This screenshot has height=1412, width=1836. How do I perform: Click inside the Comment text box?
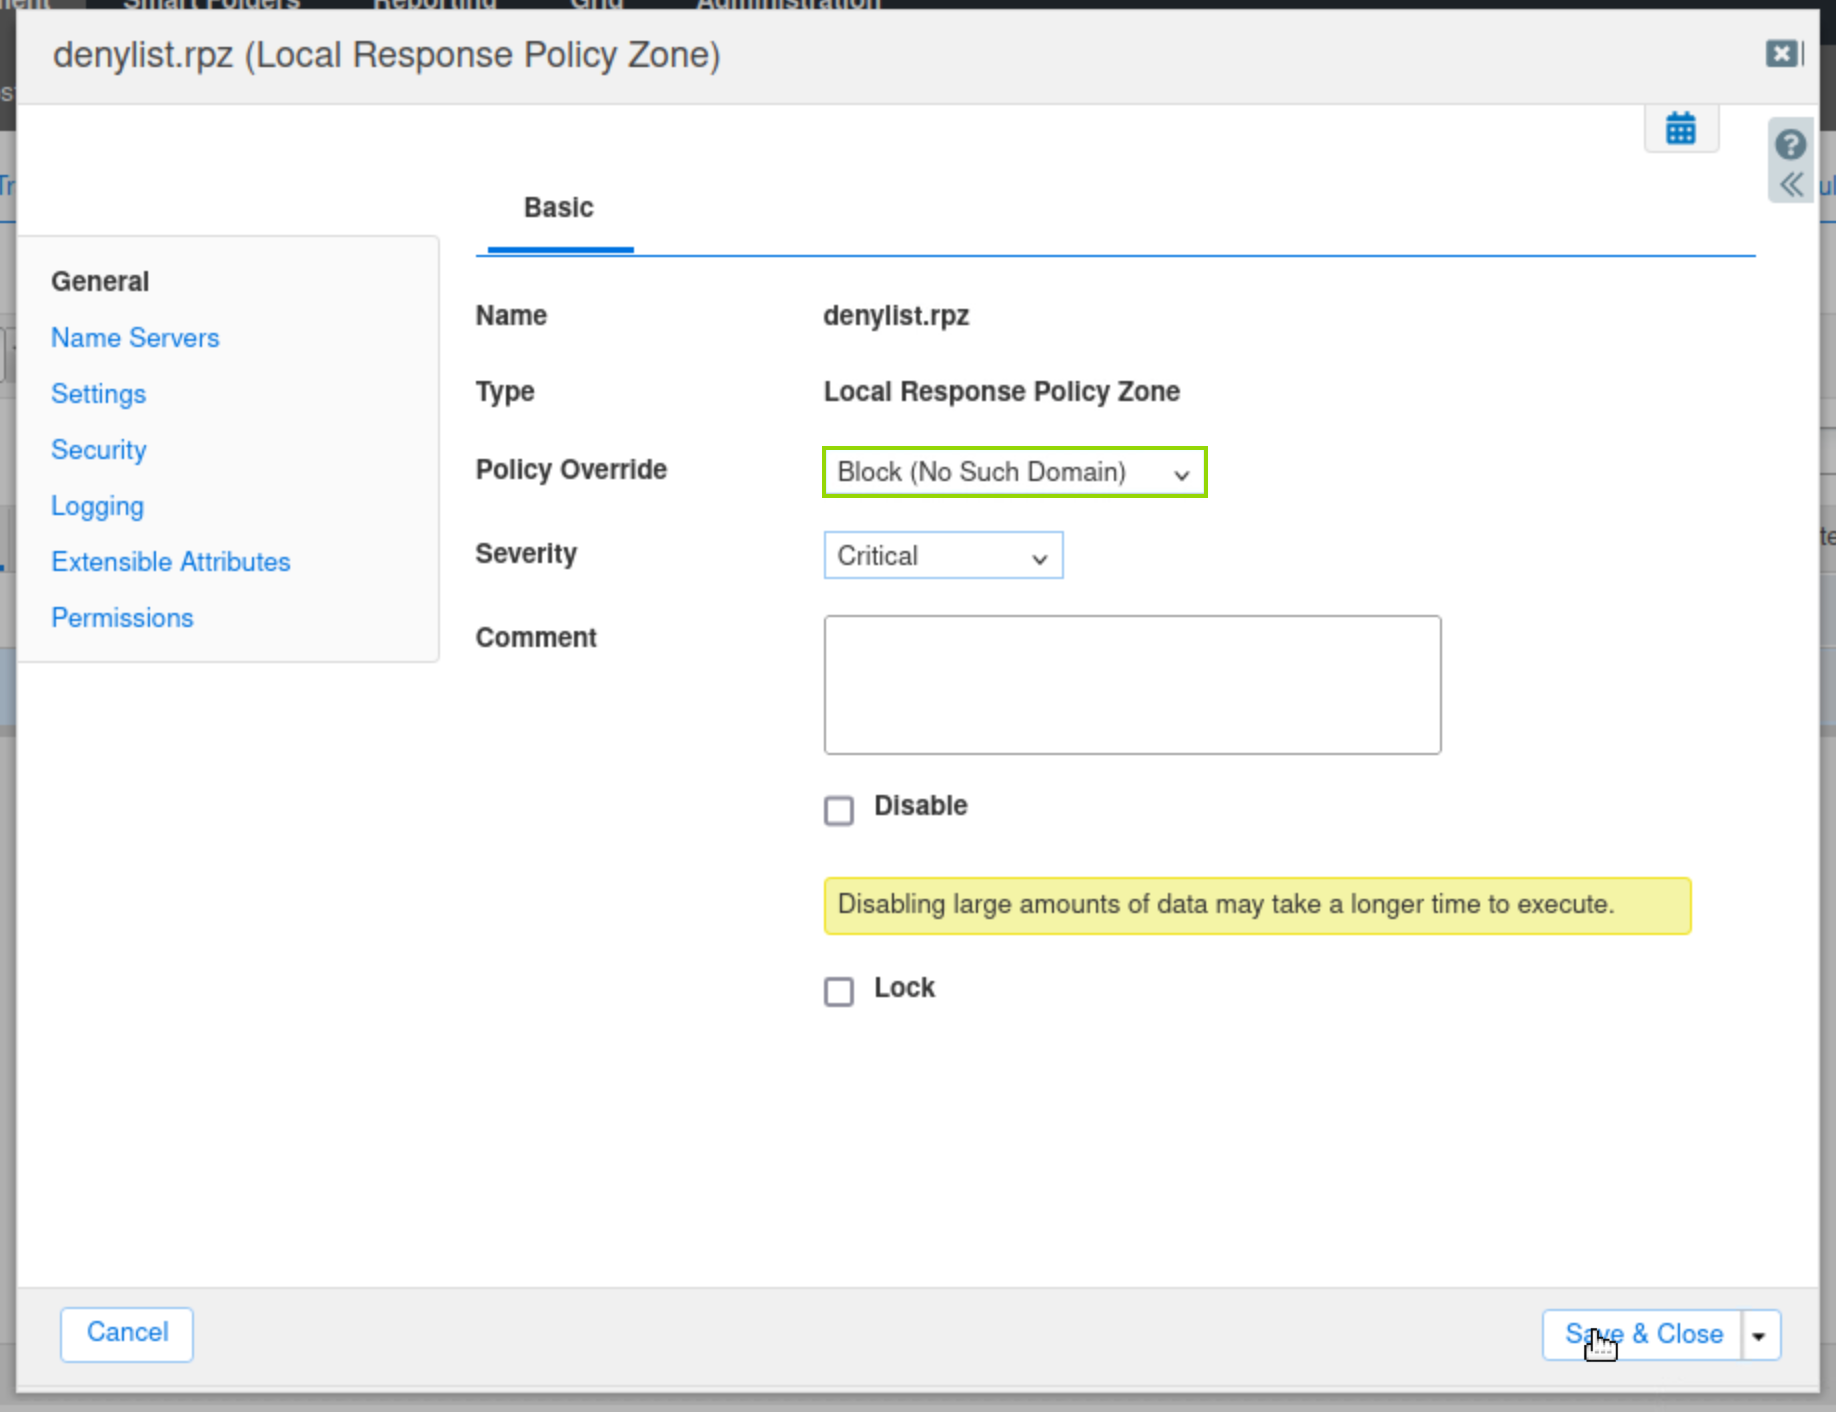[x=1131, y=685]
